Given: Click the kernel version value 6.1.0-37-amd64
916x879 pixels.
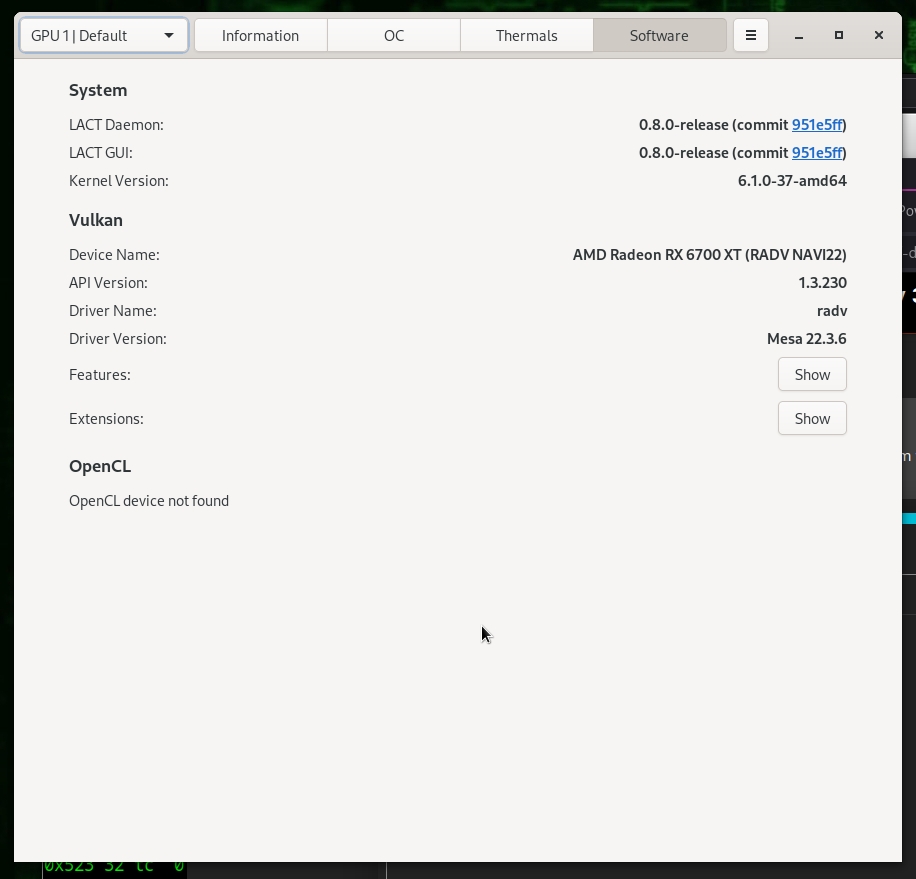Looking at the screenshot, I should click(792, 181).
